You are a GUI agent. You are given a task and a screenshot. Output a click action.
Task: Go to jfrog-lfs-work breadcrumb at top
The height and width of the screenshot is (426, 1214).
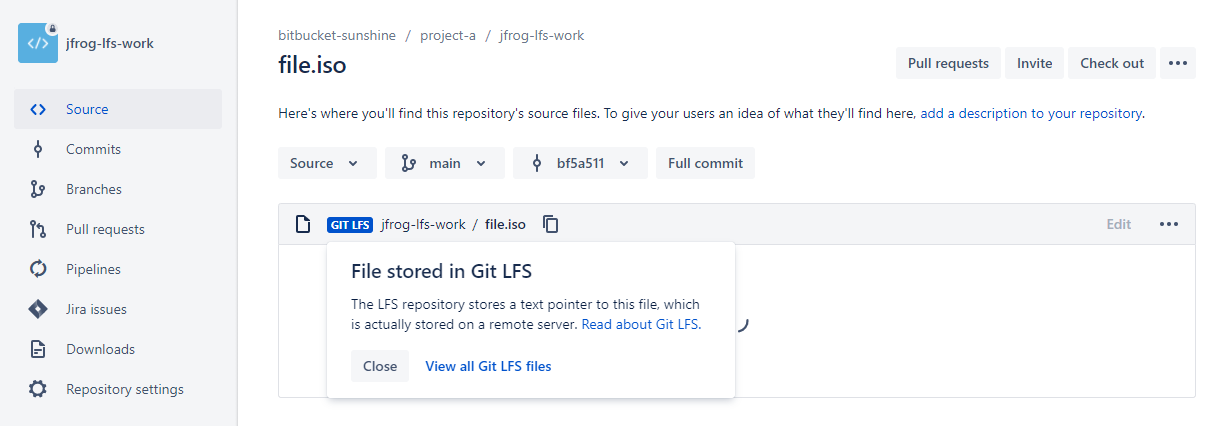click(x=542, y=35)
